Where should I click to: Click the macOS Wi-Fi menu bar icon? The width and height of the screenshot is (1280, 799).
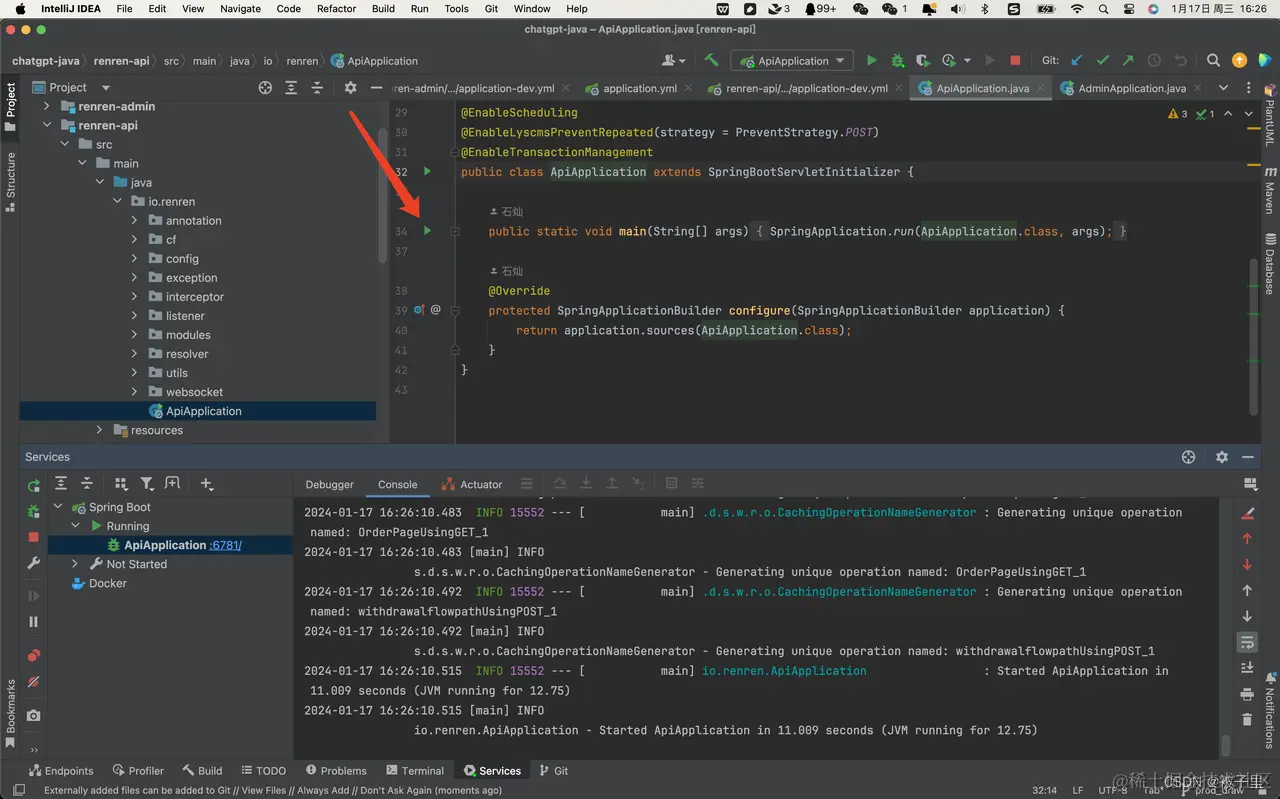coord(1077,8)
